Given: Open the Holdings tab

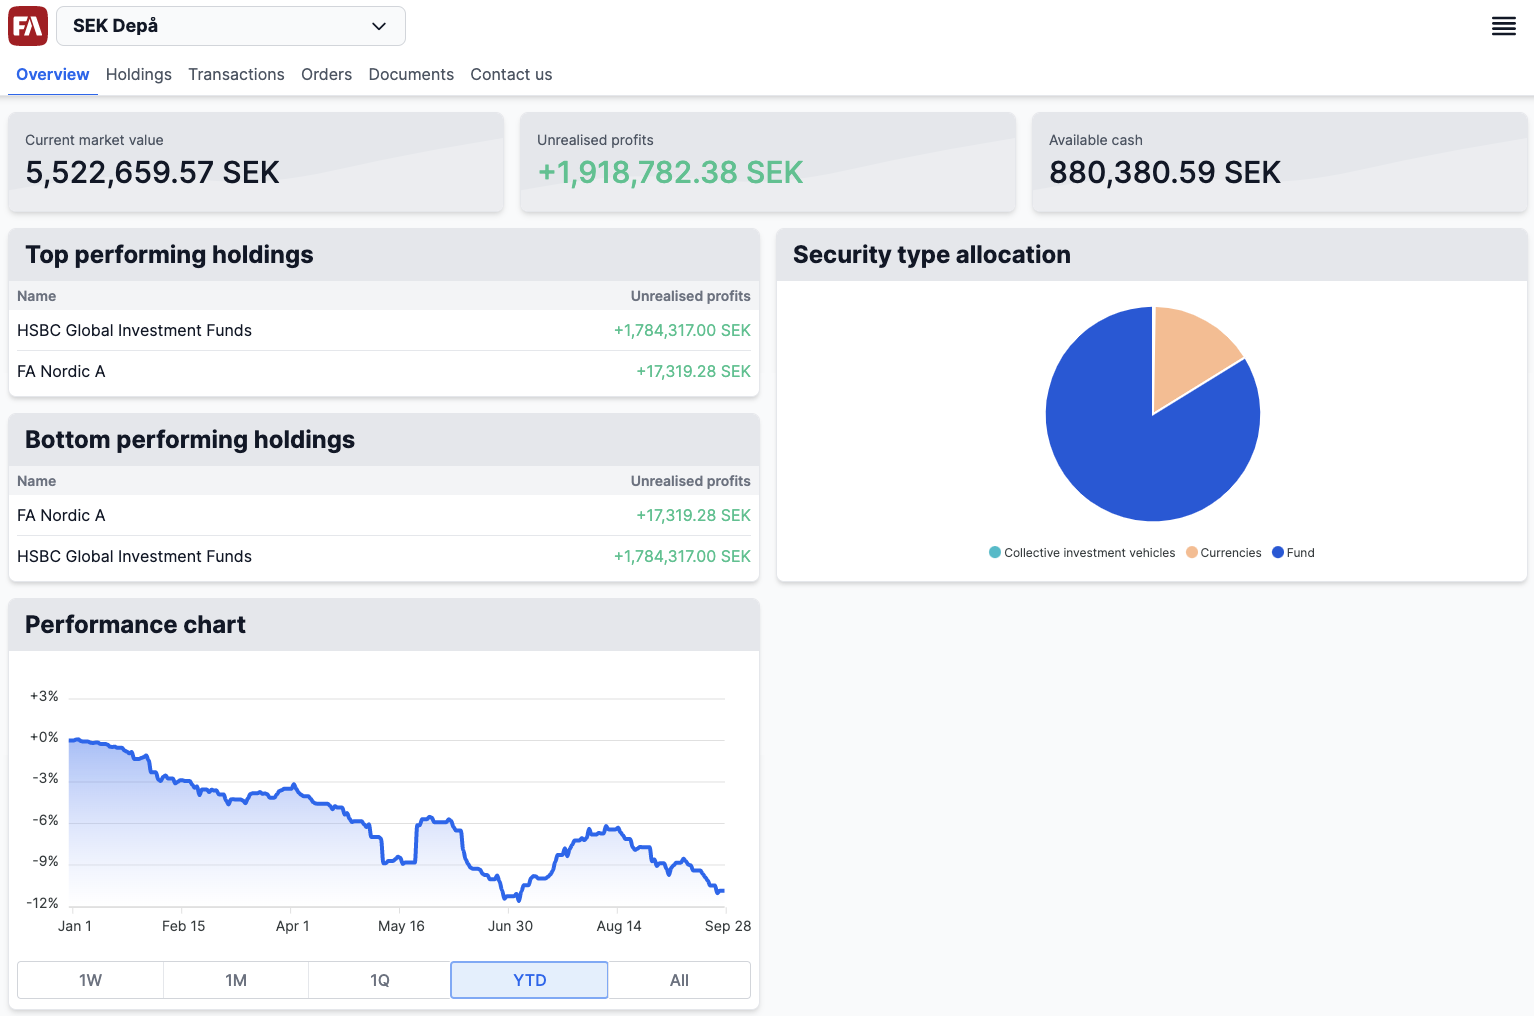Looking at the screenshot, I should pyautogui.click(x=139, y=75).
